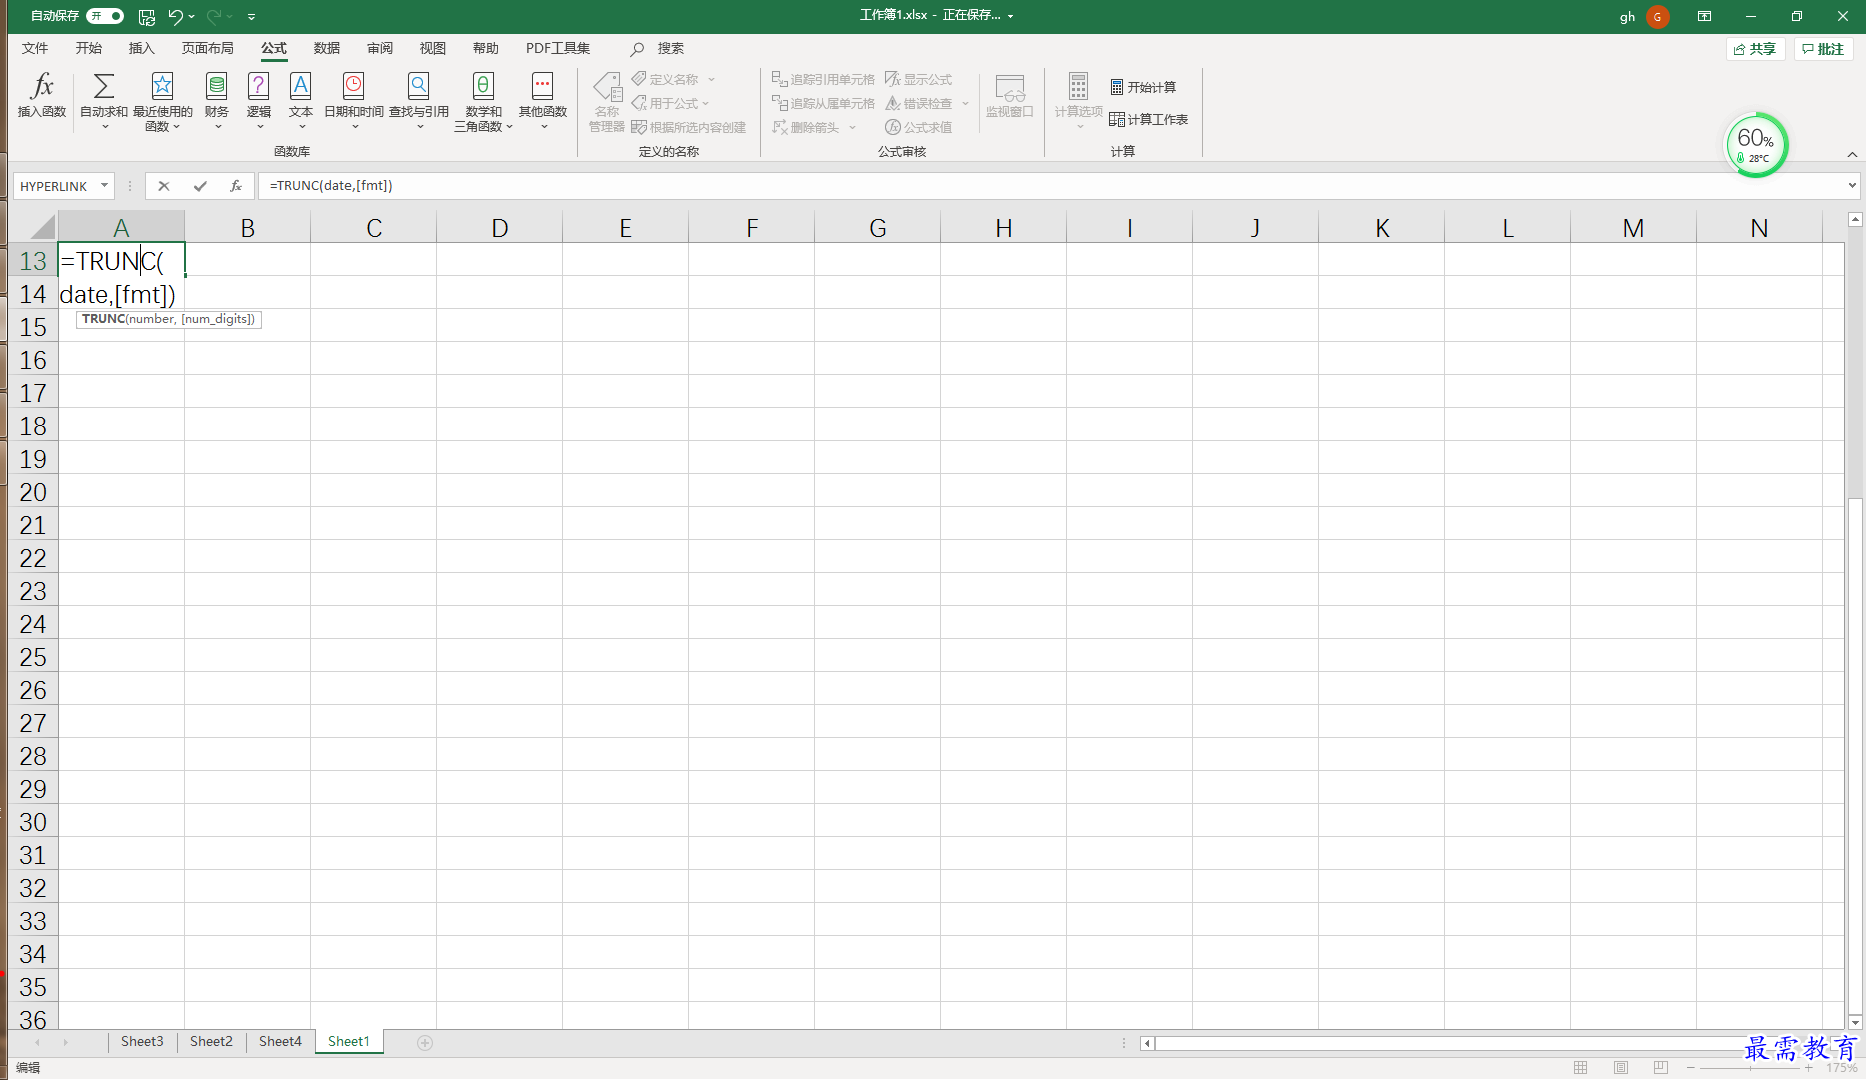The image size is (1866, 1080).
Task: Open the Help ribbon tab
Action: (x=485, y=48)
